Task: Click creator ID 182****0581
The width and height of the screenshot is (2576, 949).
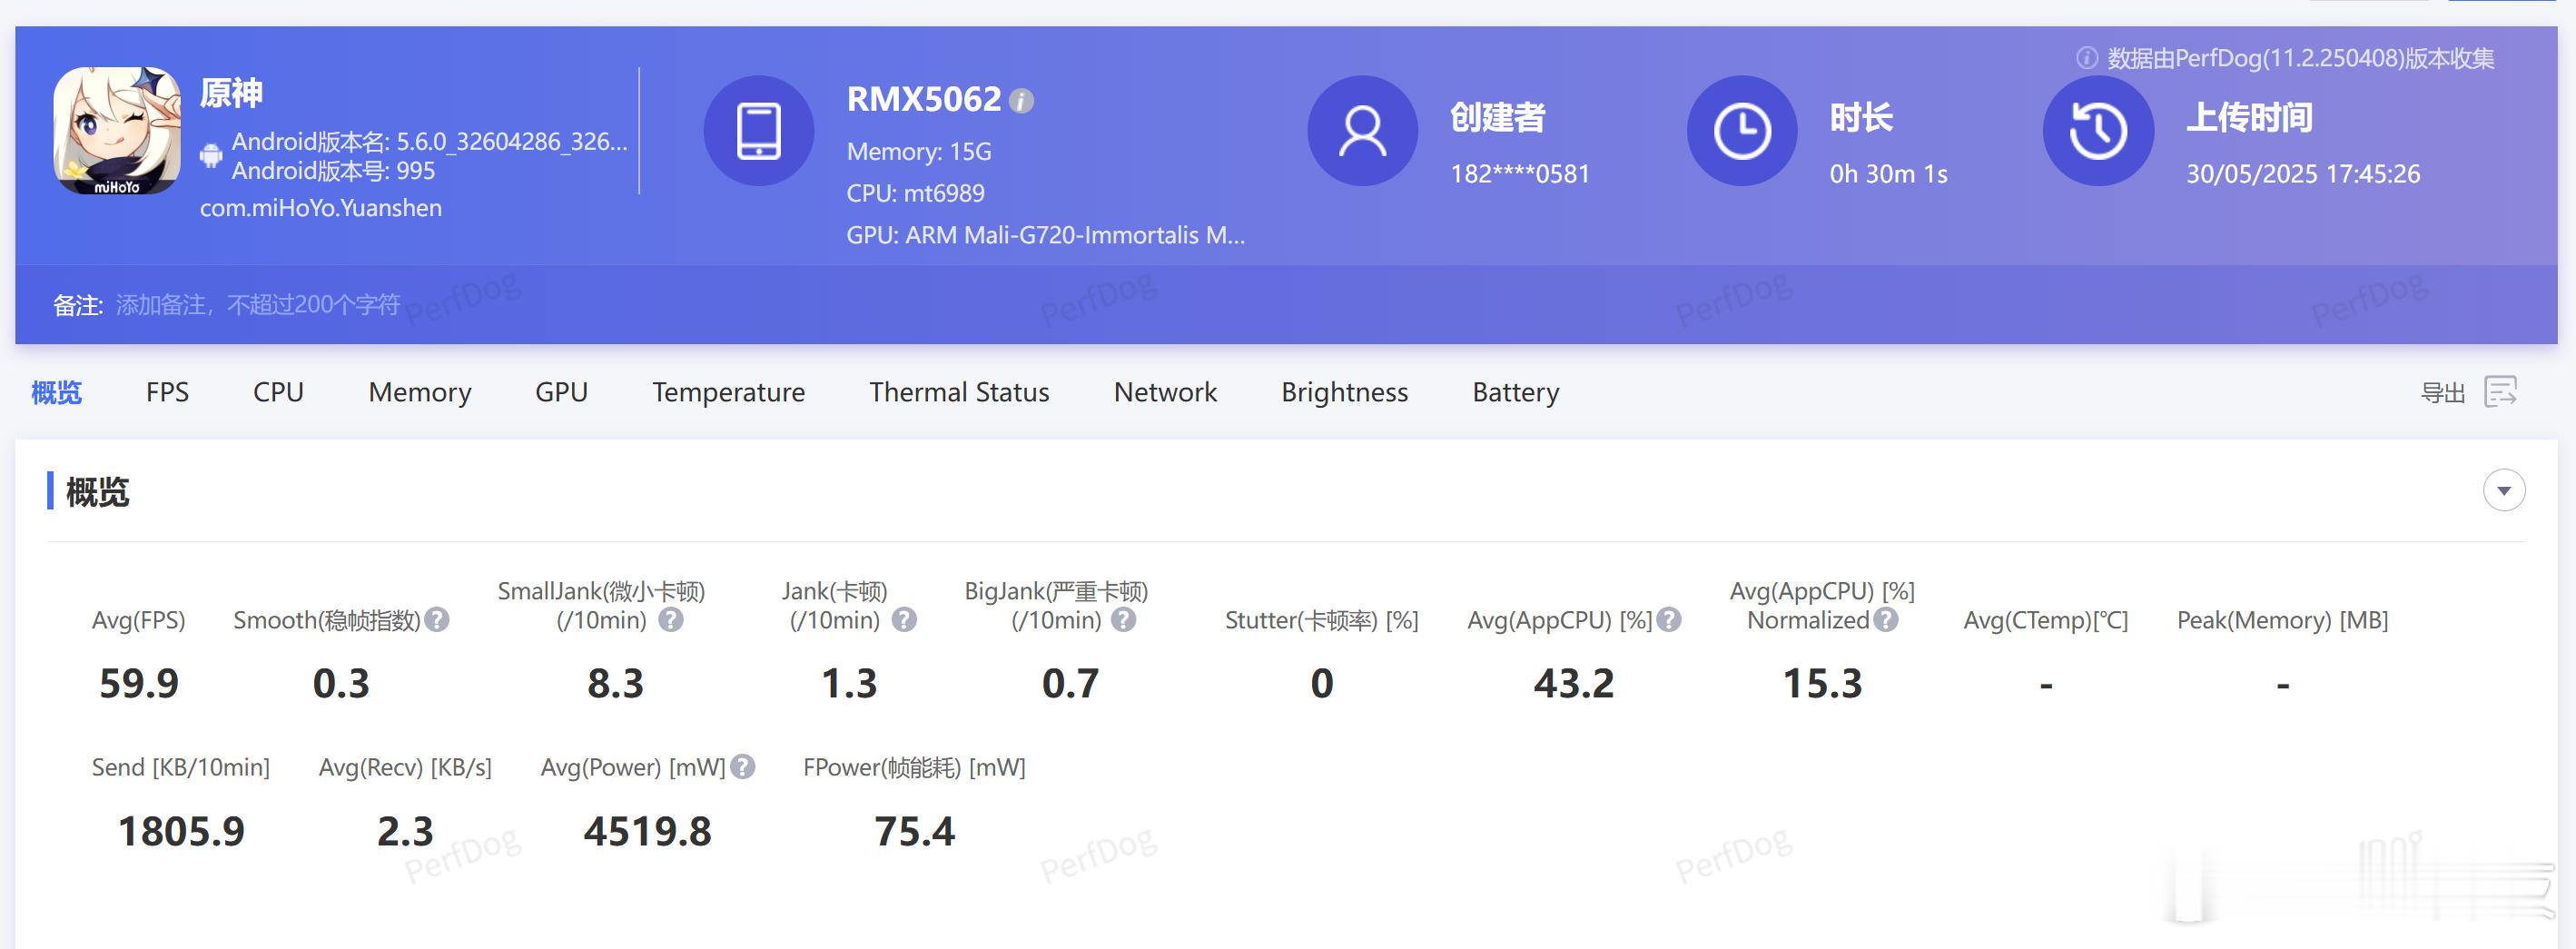Action: coord(1519,174)
